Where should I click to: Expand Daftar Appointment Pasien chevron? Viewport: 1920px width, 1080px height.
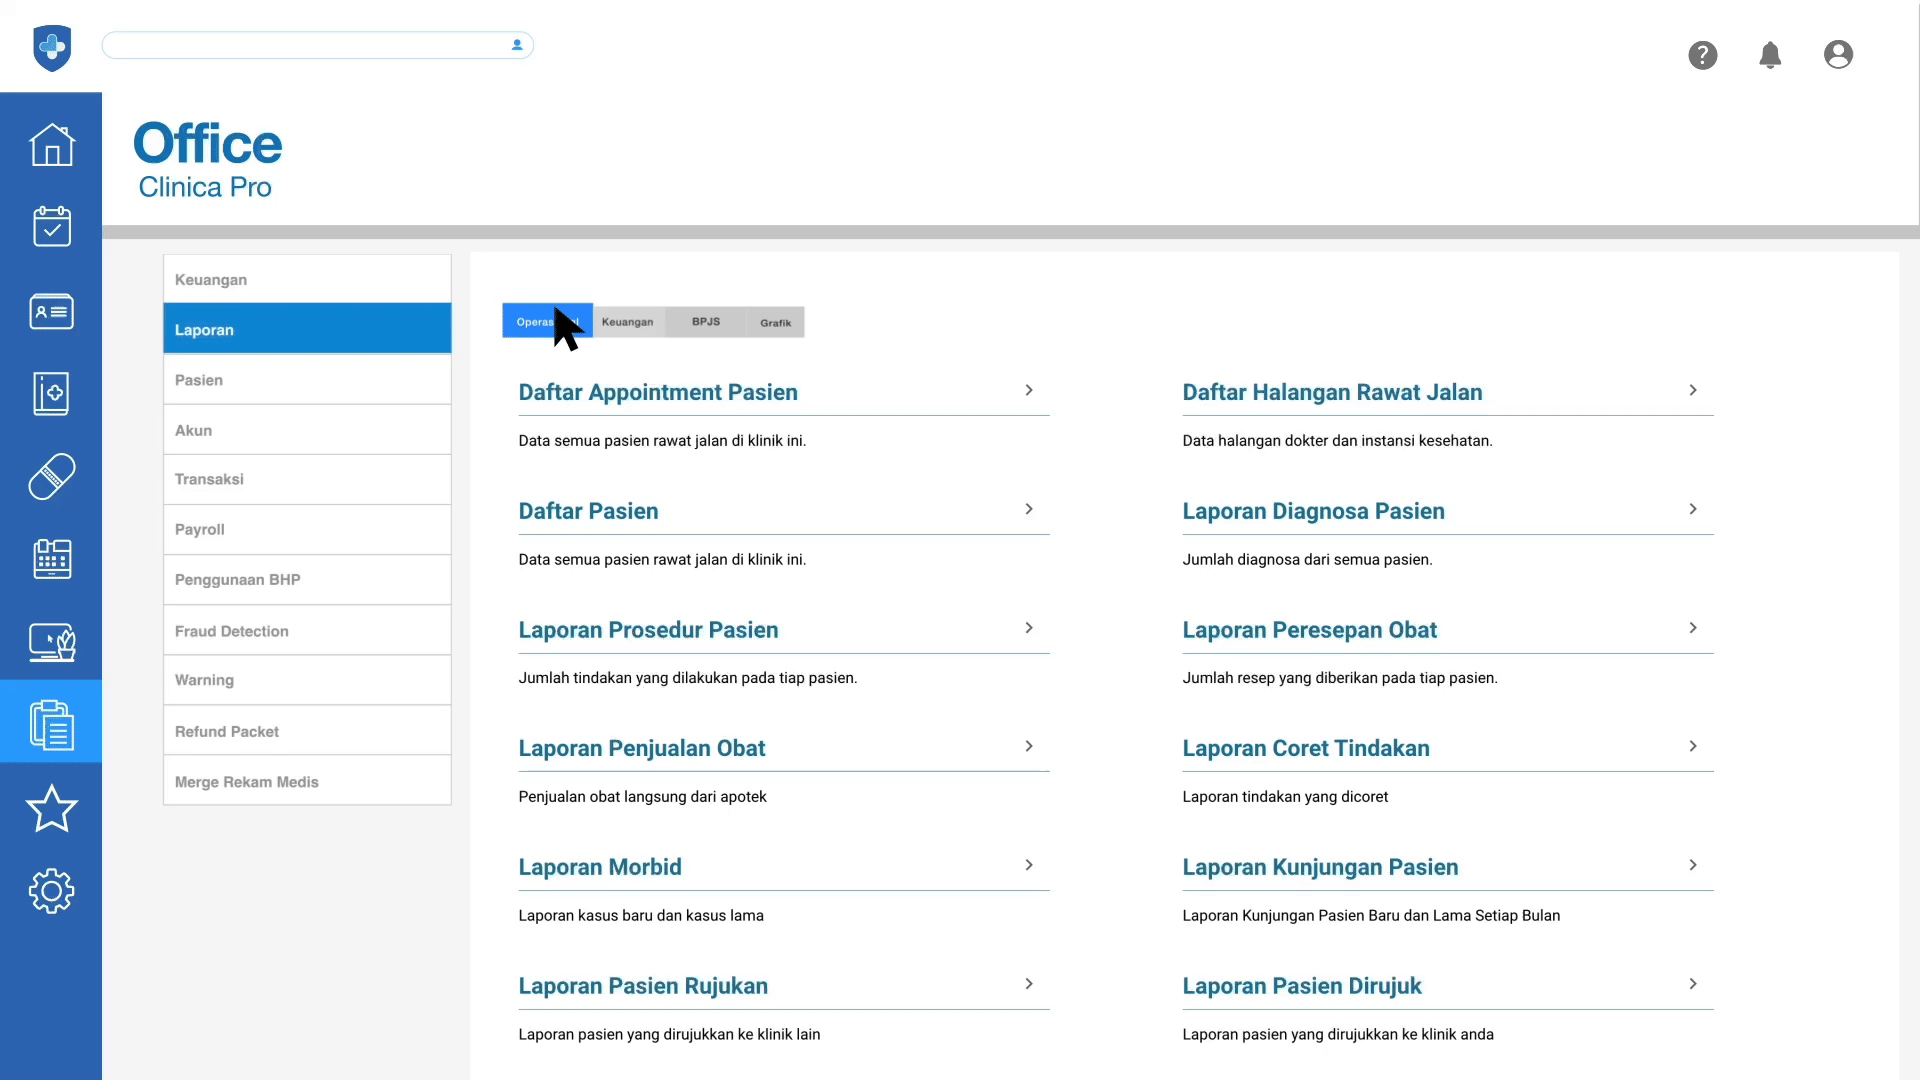1028,390
